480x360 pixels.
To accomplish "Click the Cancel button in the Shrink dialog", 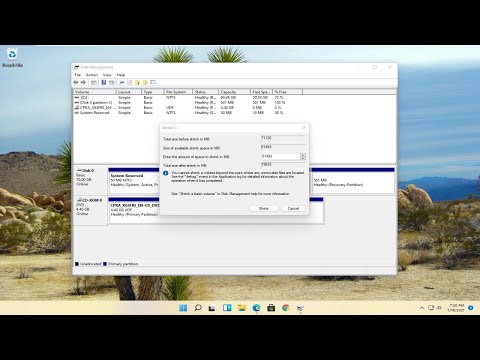I will 293,208.
